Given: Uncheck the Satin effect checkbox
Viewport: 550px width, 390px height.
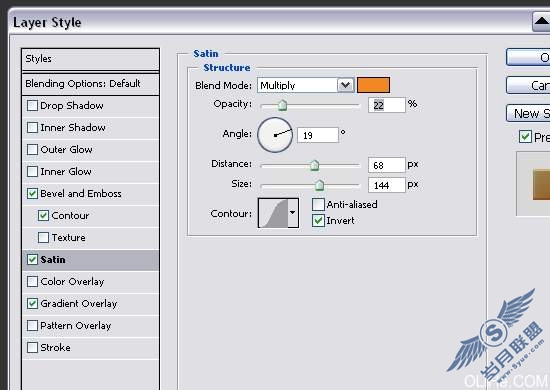Looking at the screenshot, I should pyautogui.click(x=32, y=260).
